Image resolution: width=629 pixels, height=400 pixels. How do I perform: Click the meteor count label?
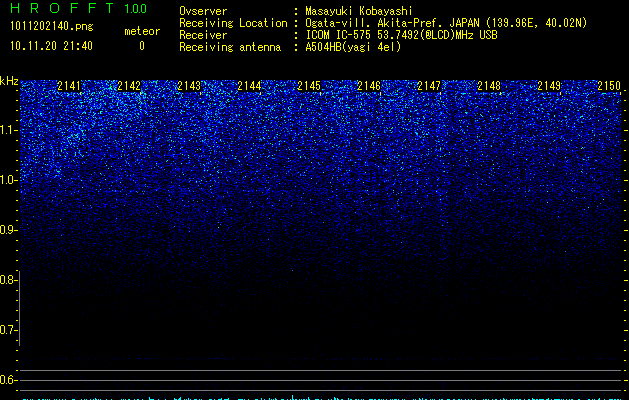[x=142, y=31]
